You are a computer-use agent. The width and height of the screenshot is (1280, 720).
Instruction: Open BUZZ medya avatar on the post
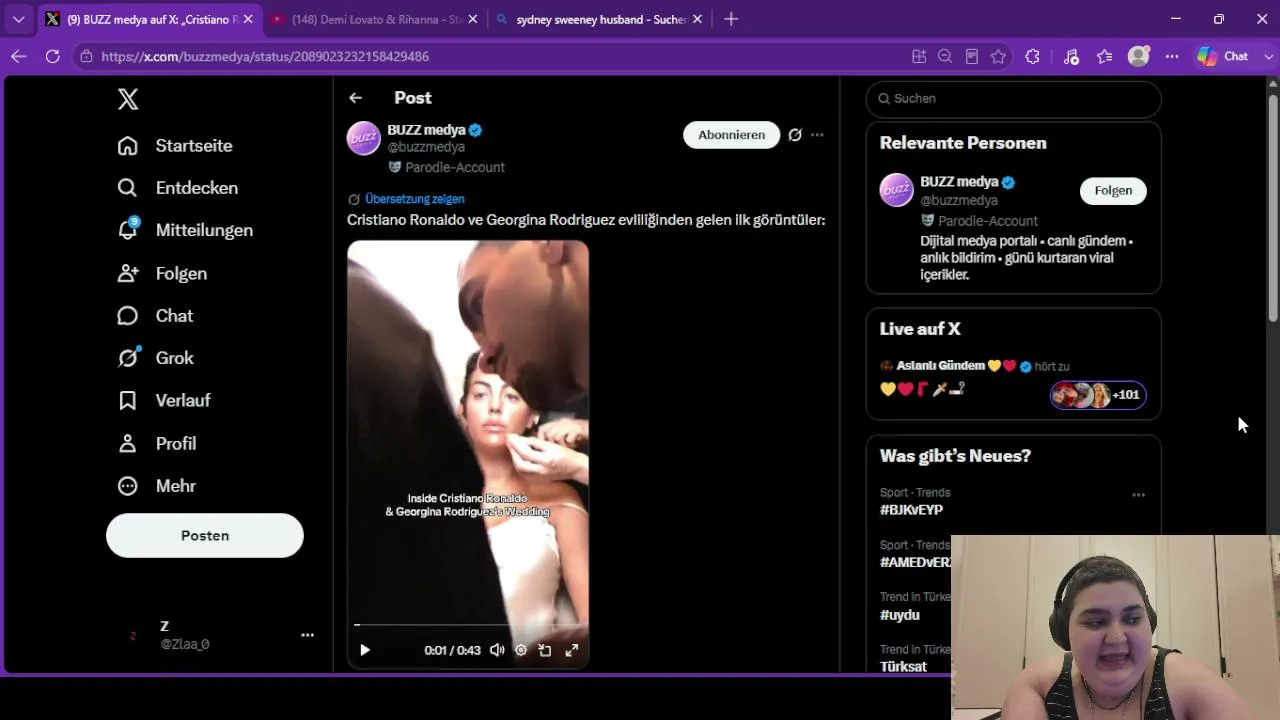364,138
